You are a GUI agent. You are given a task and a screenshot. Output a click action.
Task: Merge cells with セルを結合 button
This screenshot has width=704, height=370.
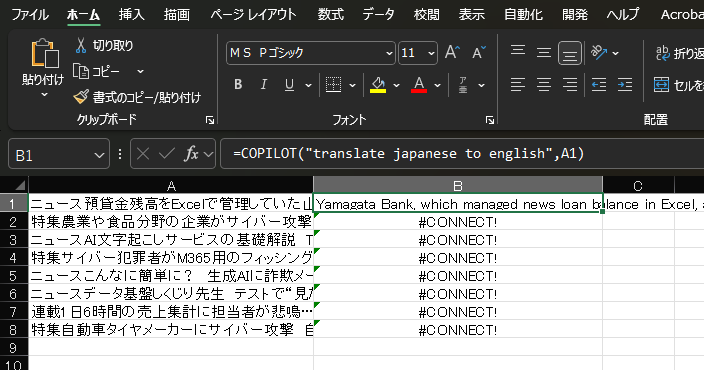(x=678, y=84)
